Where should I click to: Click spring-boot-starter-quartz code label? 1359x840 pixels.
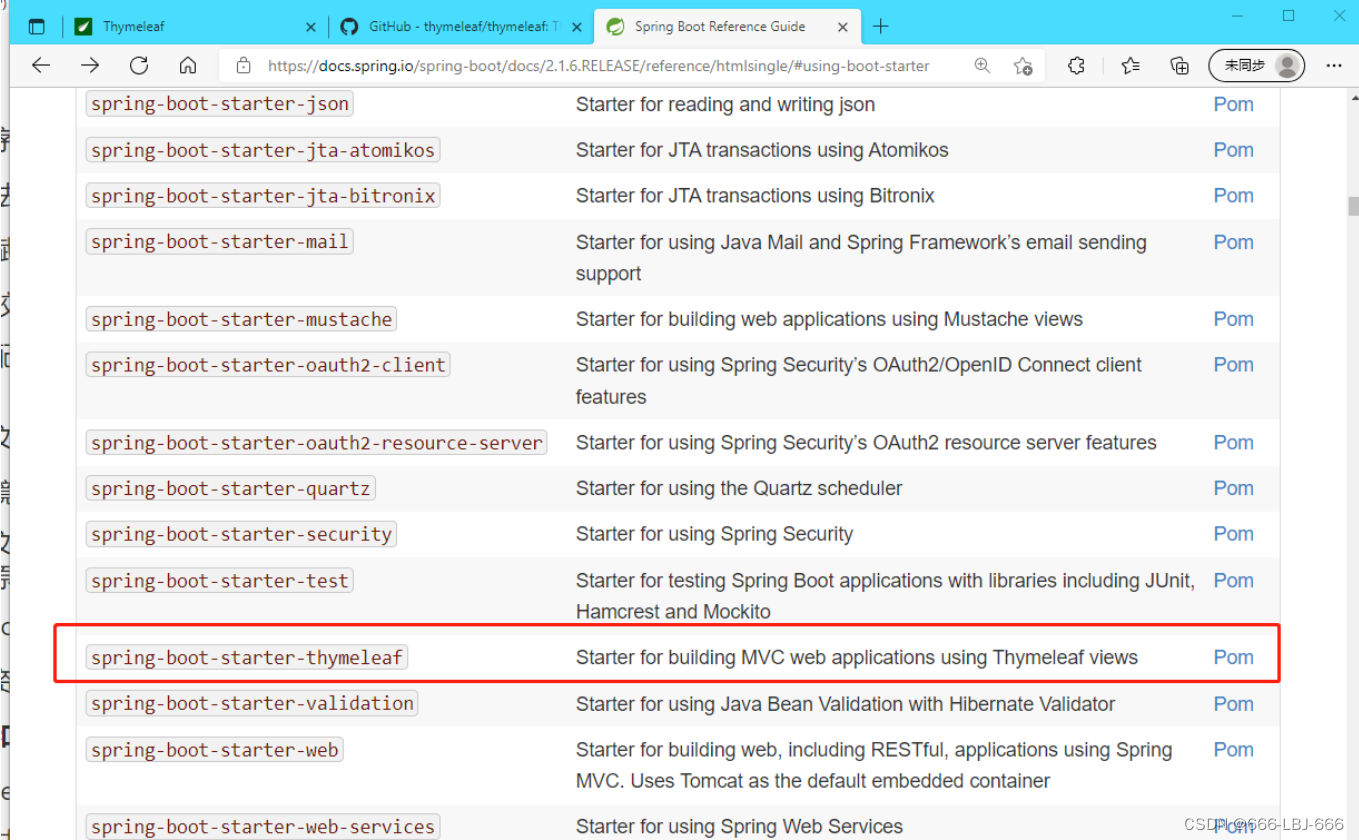(x=231, y=488)
